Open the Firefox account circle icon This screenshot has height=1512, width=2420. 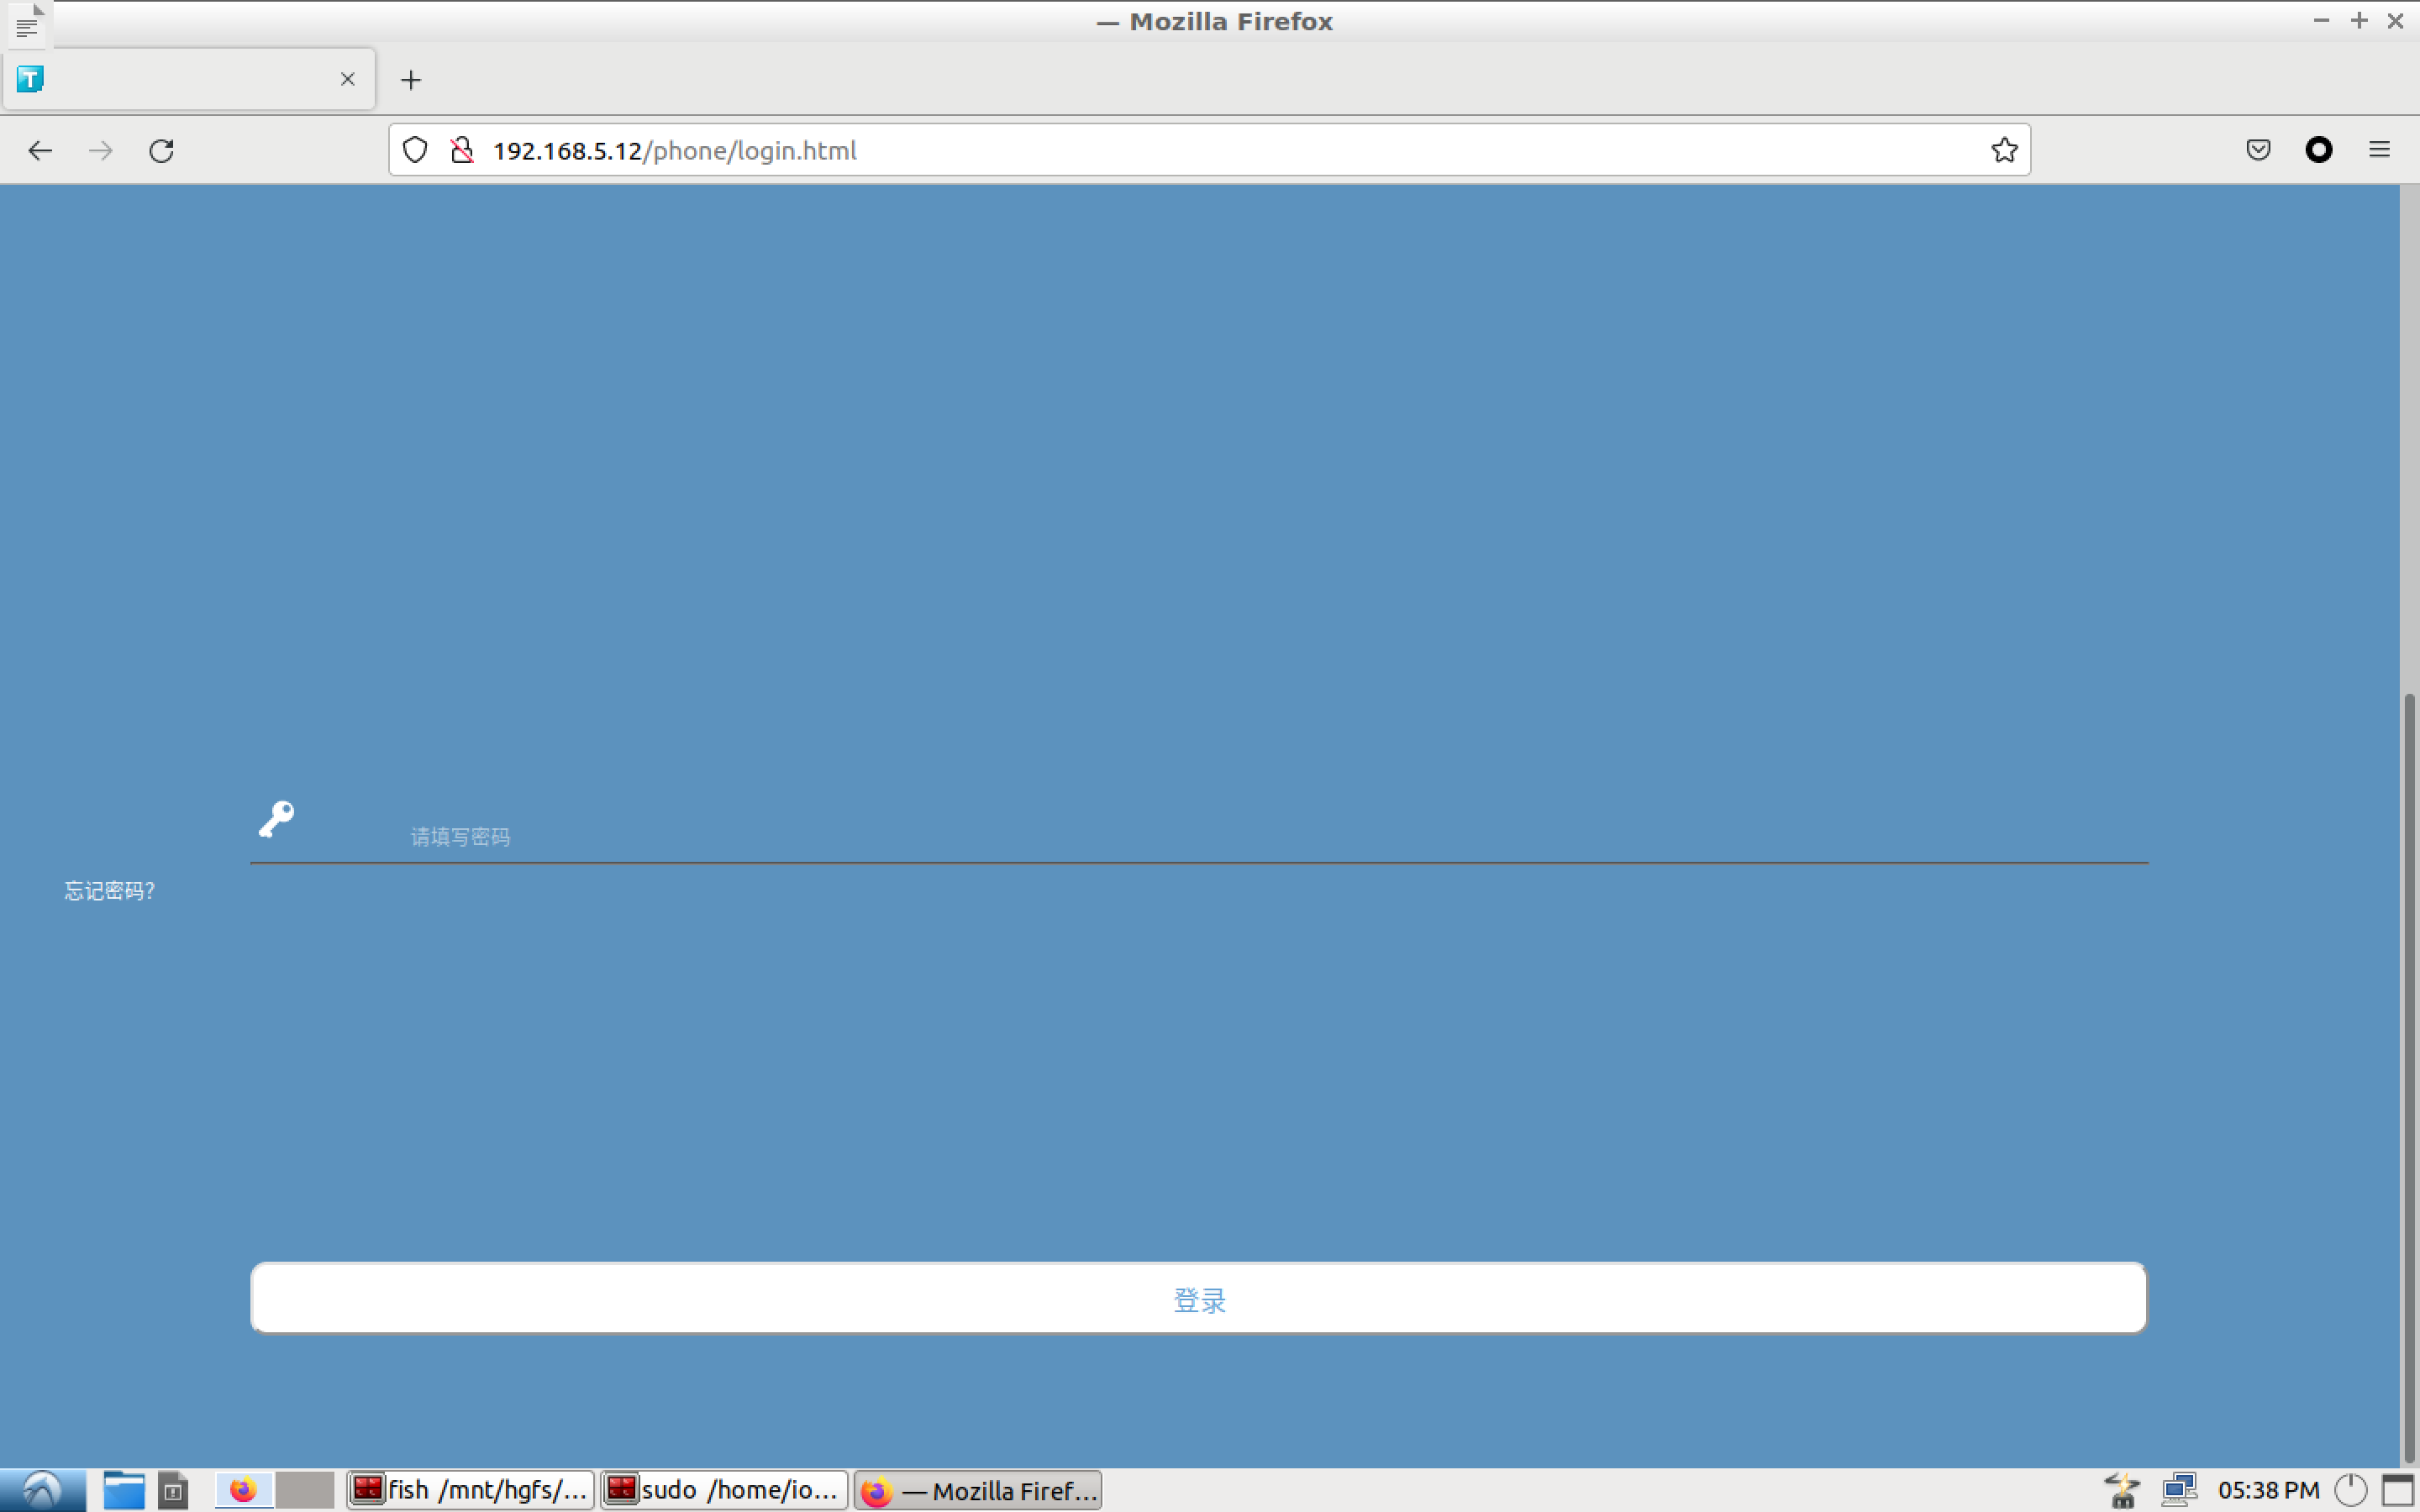(2319, 150)
